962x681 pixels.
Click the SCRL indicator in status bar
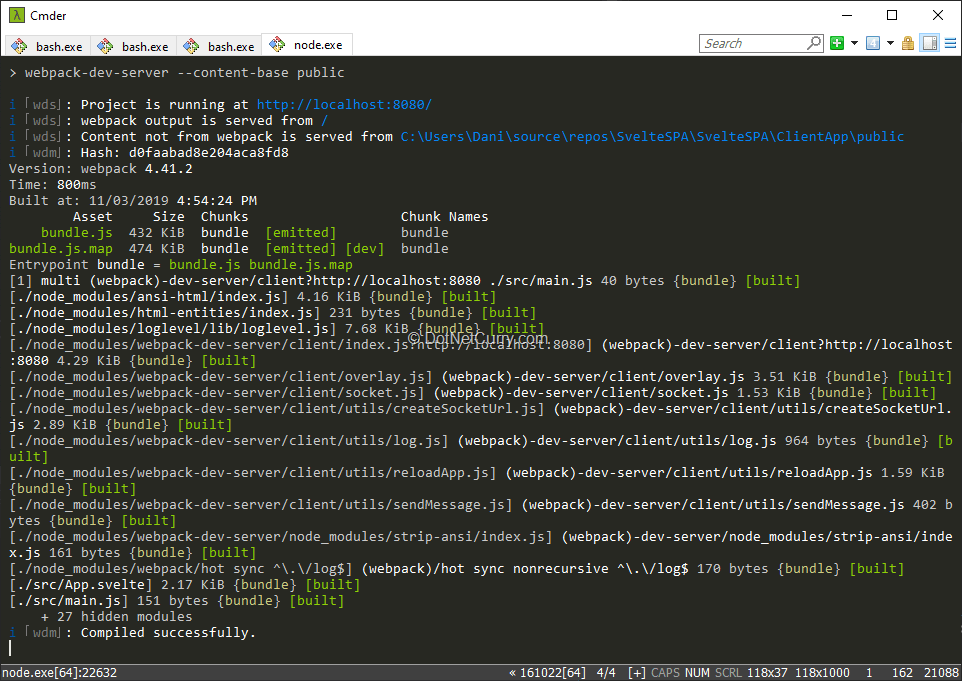pyautogui.click(x=728, y=672)
